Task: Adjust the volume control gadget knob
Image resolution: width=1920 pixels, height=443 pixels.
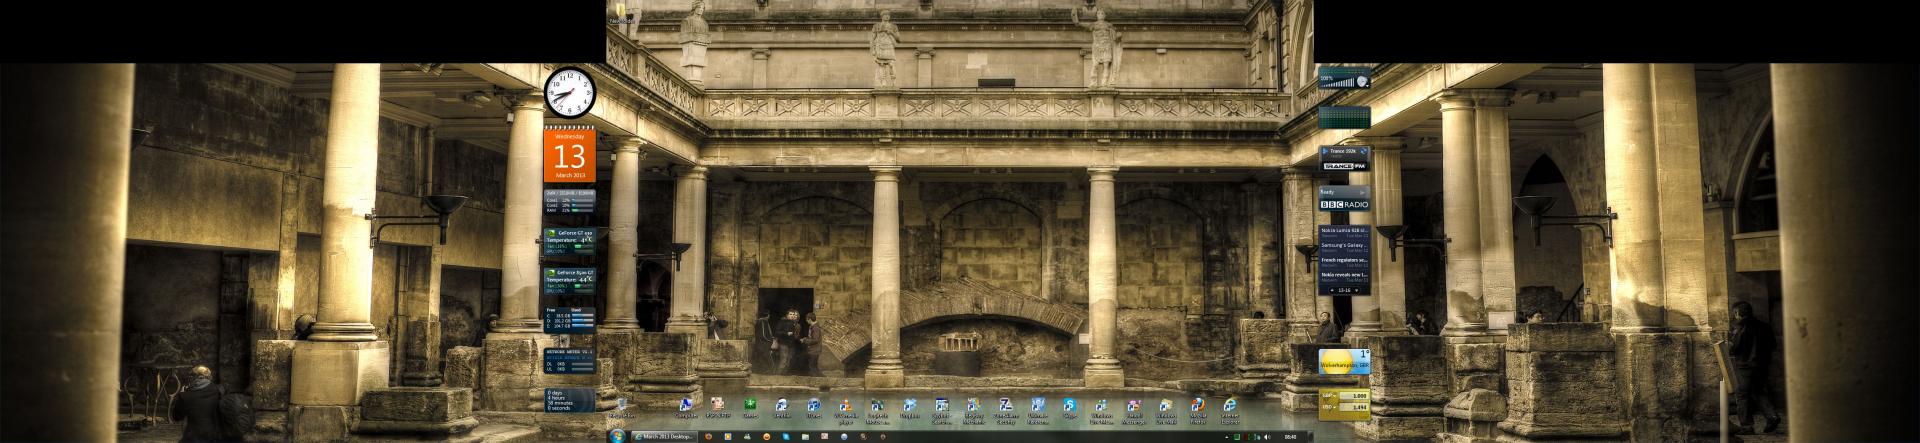Action: coord(1361,80)
